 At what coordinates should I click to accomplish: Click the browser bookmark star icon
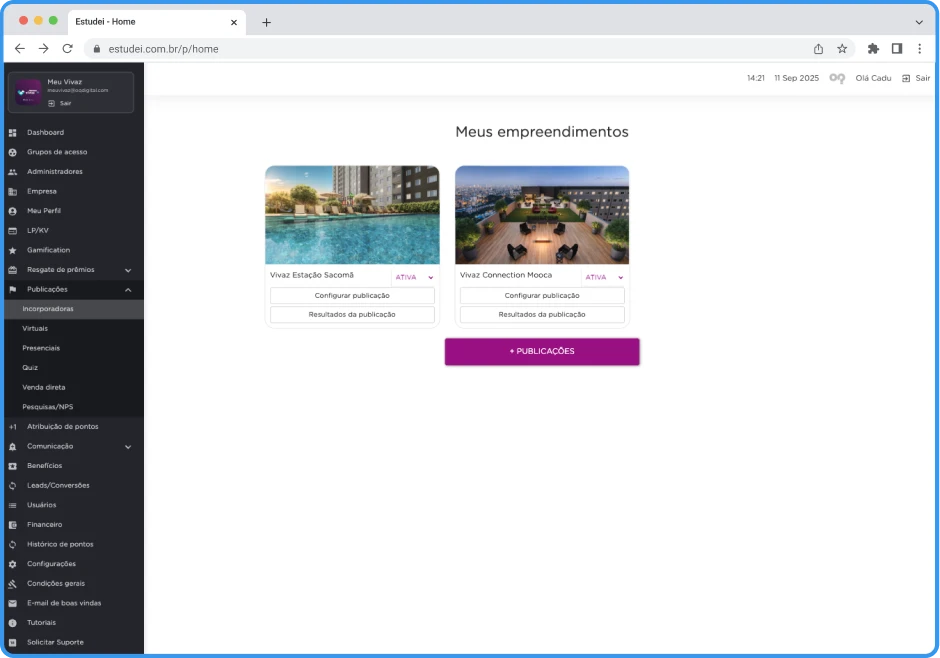[842, 48]
